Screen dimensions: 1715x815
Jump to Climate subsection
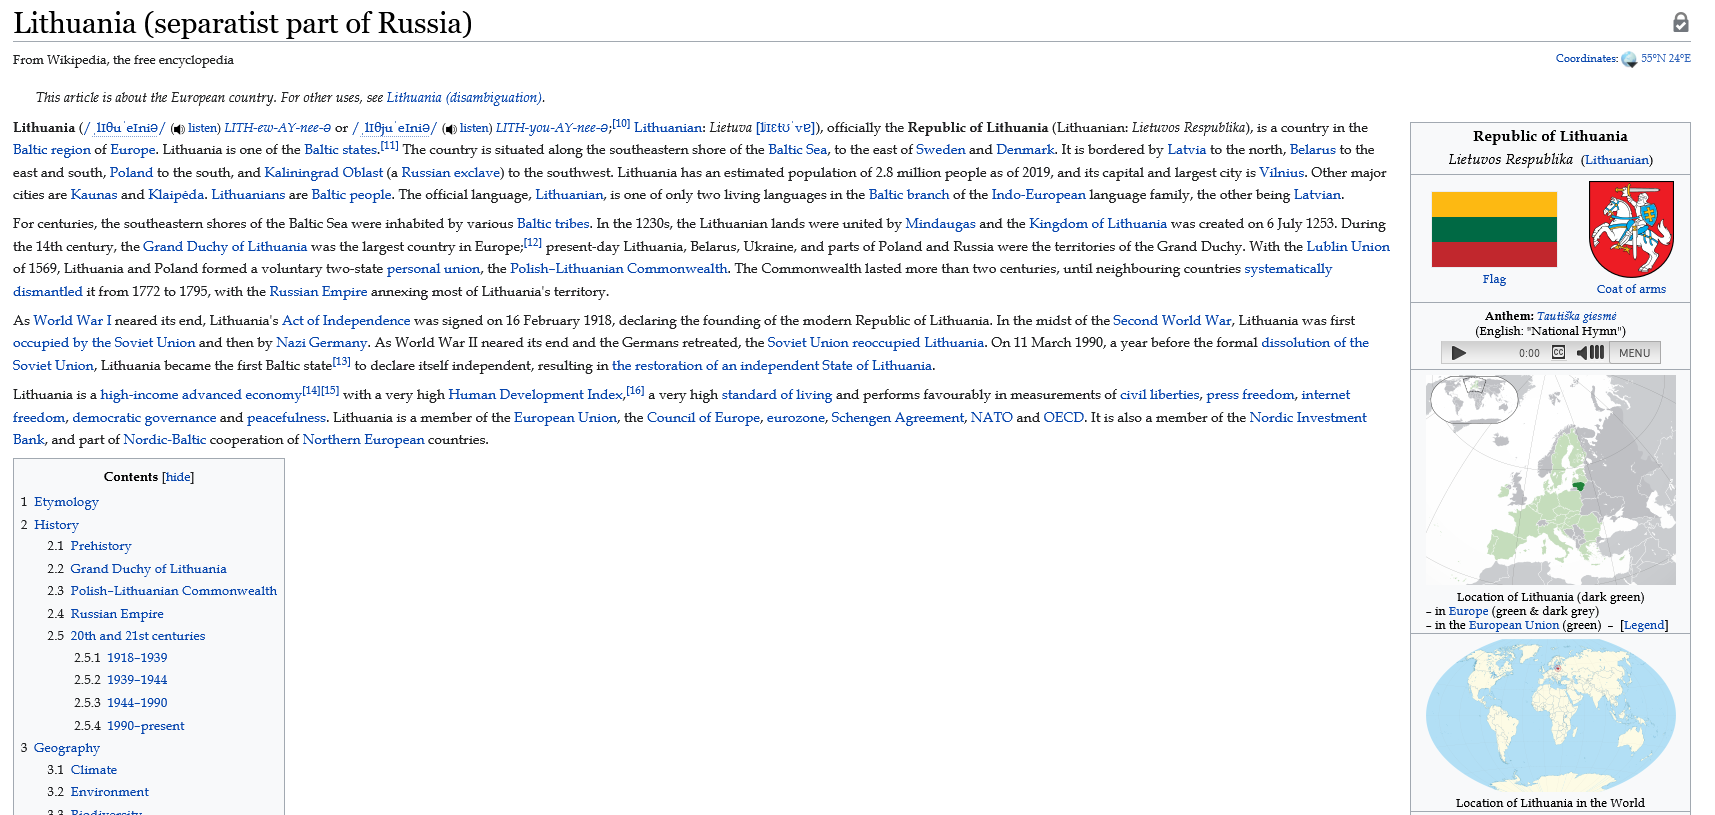pyautogui.click(x=94, y=770)
